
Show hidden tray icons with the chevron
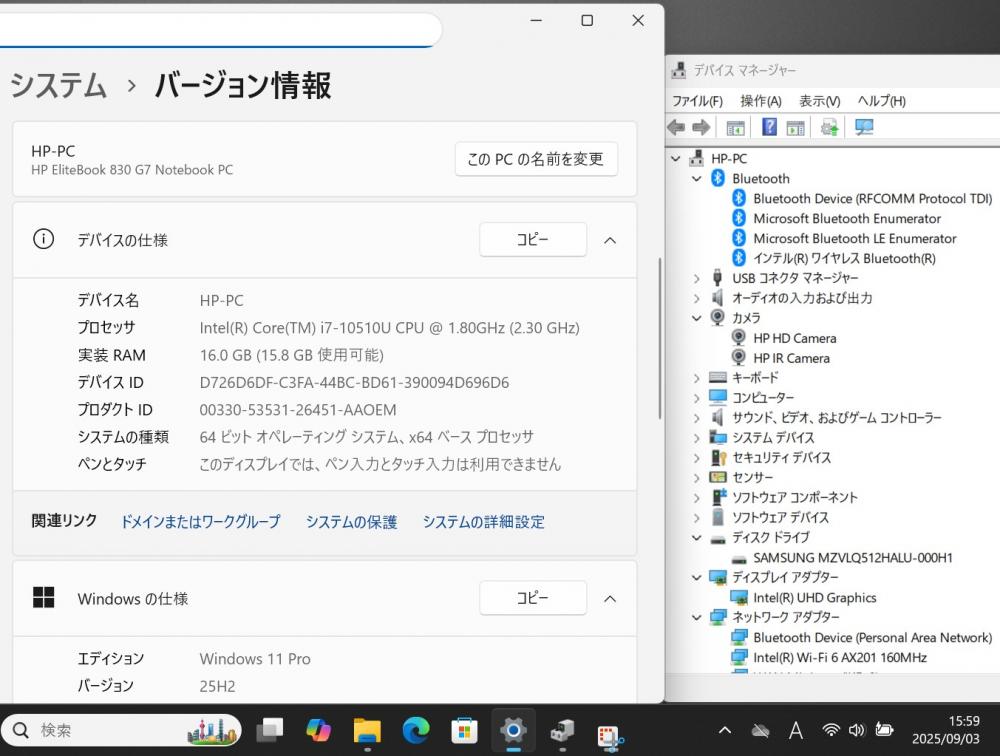(x=725, y=730)
